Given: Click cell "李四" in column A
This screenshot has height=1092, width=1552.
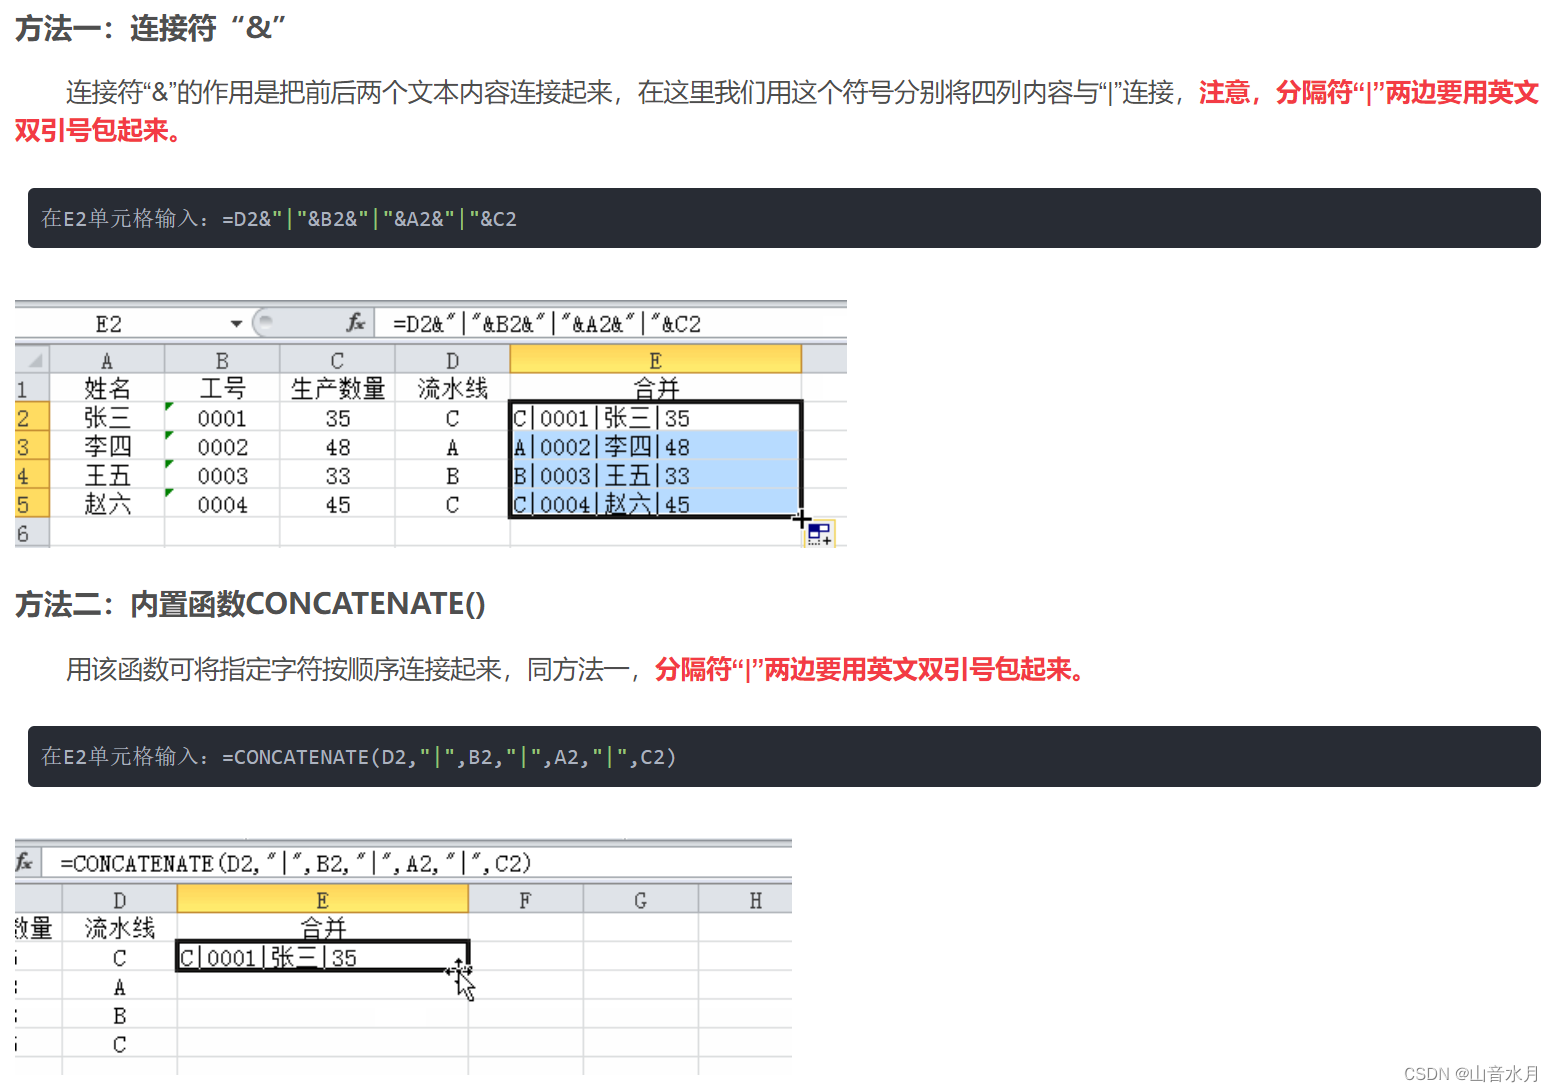Looking at the screenshot, I should point(107,446).
